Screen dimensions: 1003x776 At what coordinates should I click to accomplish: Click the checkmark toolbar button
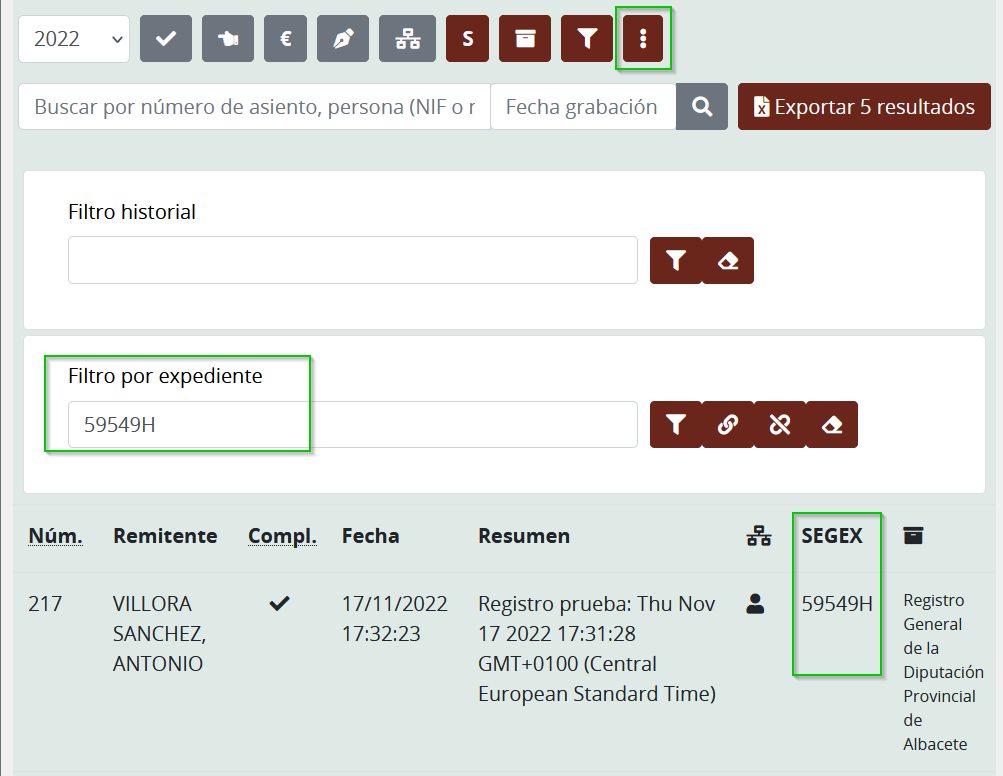(x=166, y=39)
